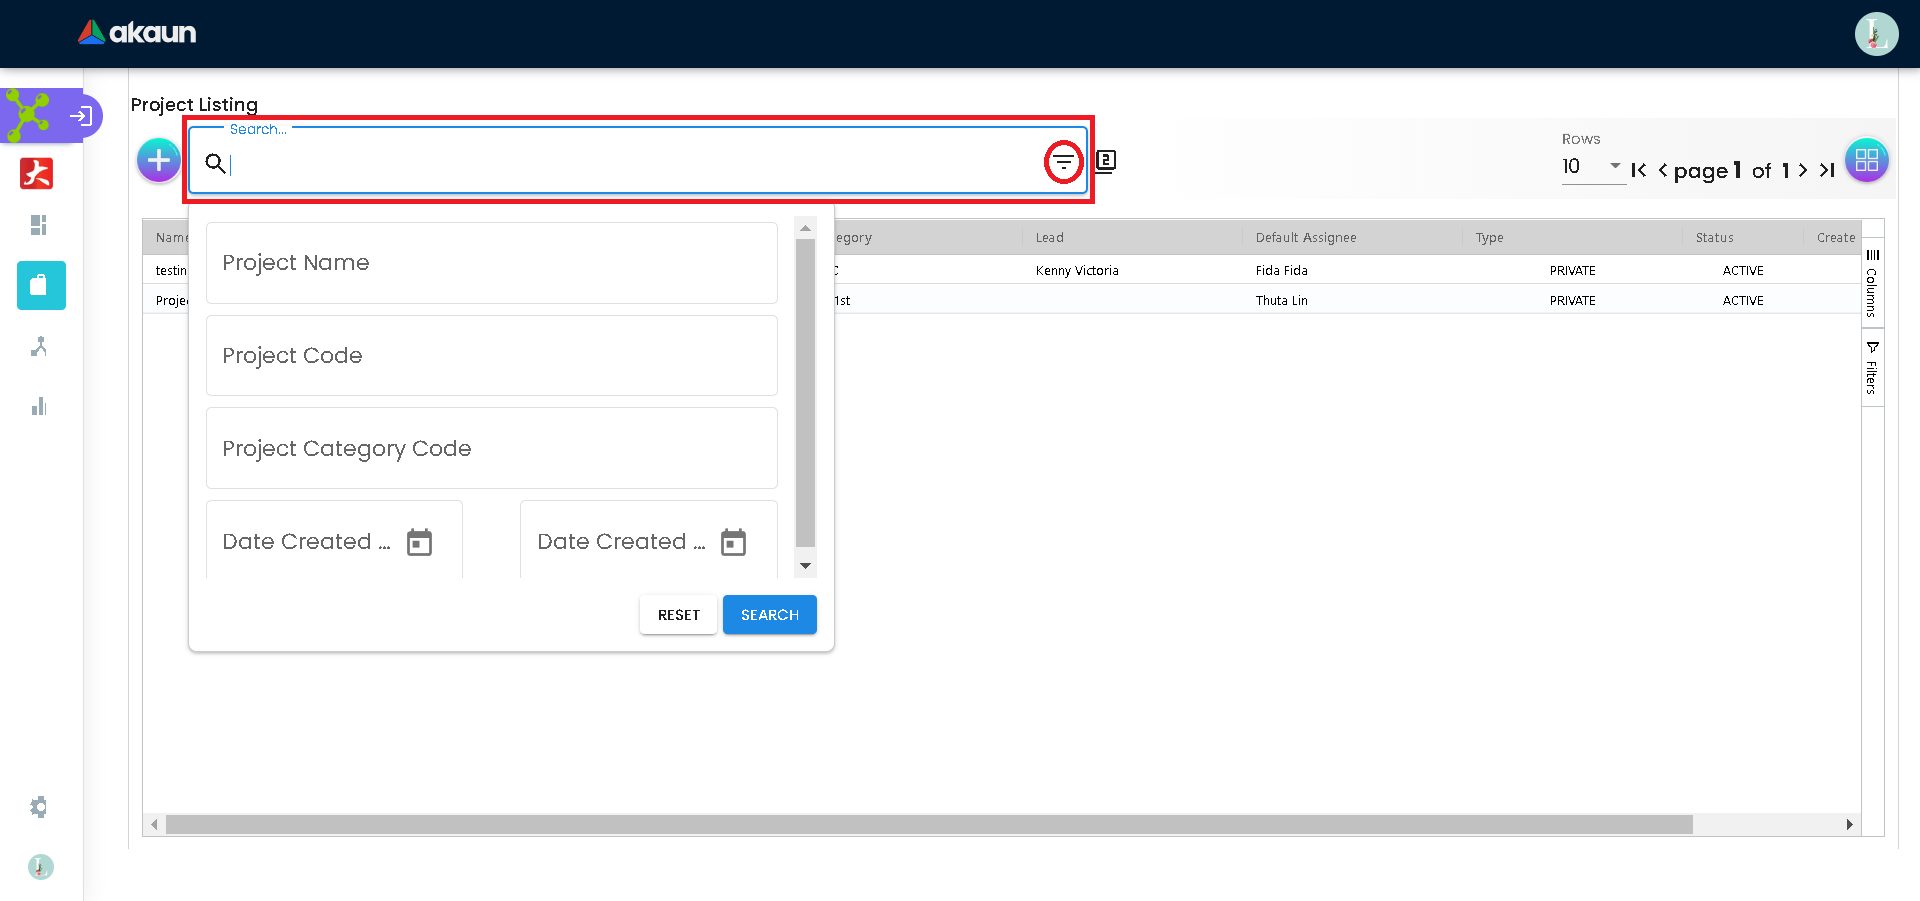Select the Fida Fida assignee cell

pos(1282,271)
